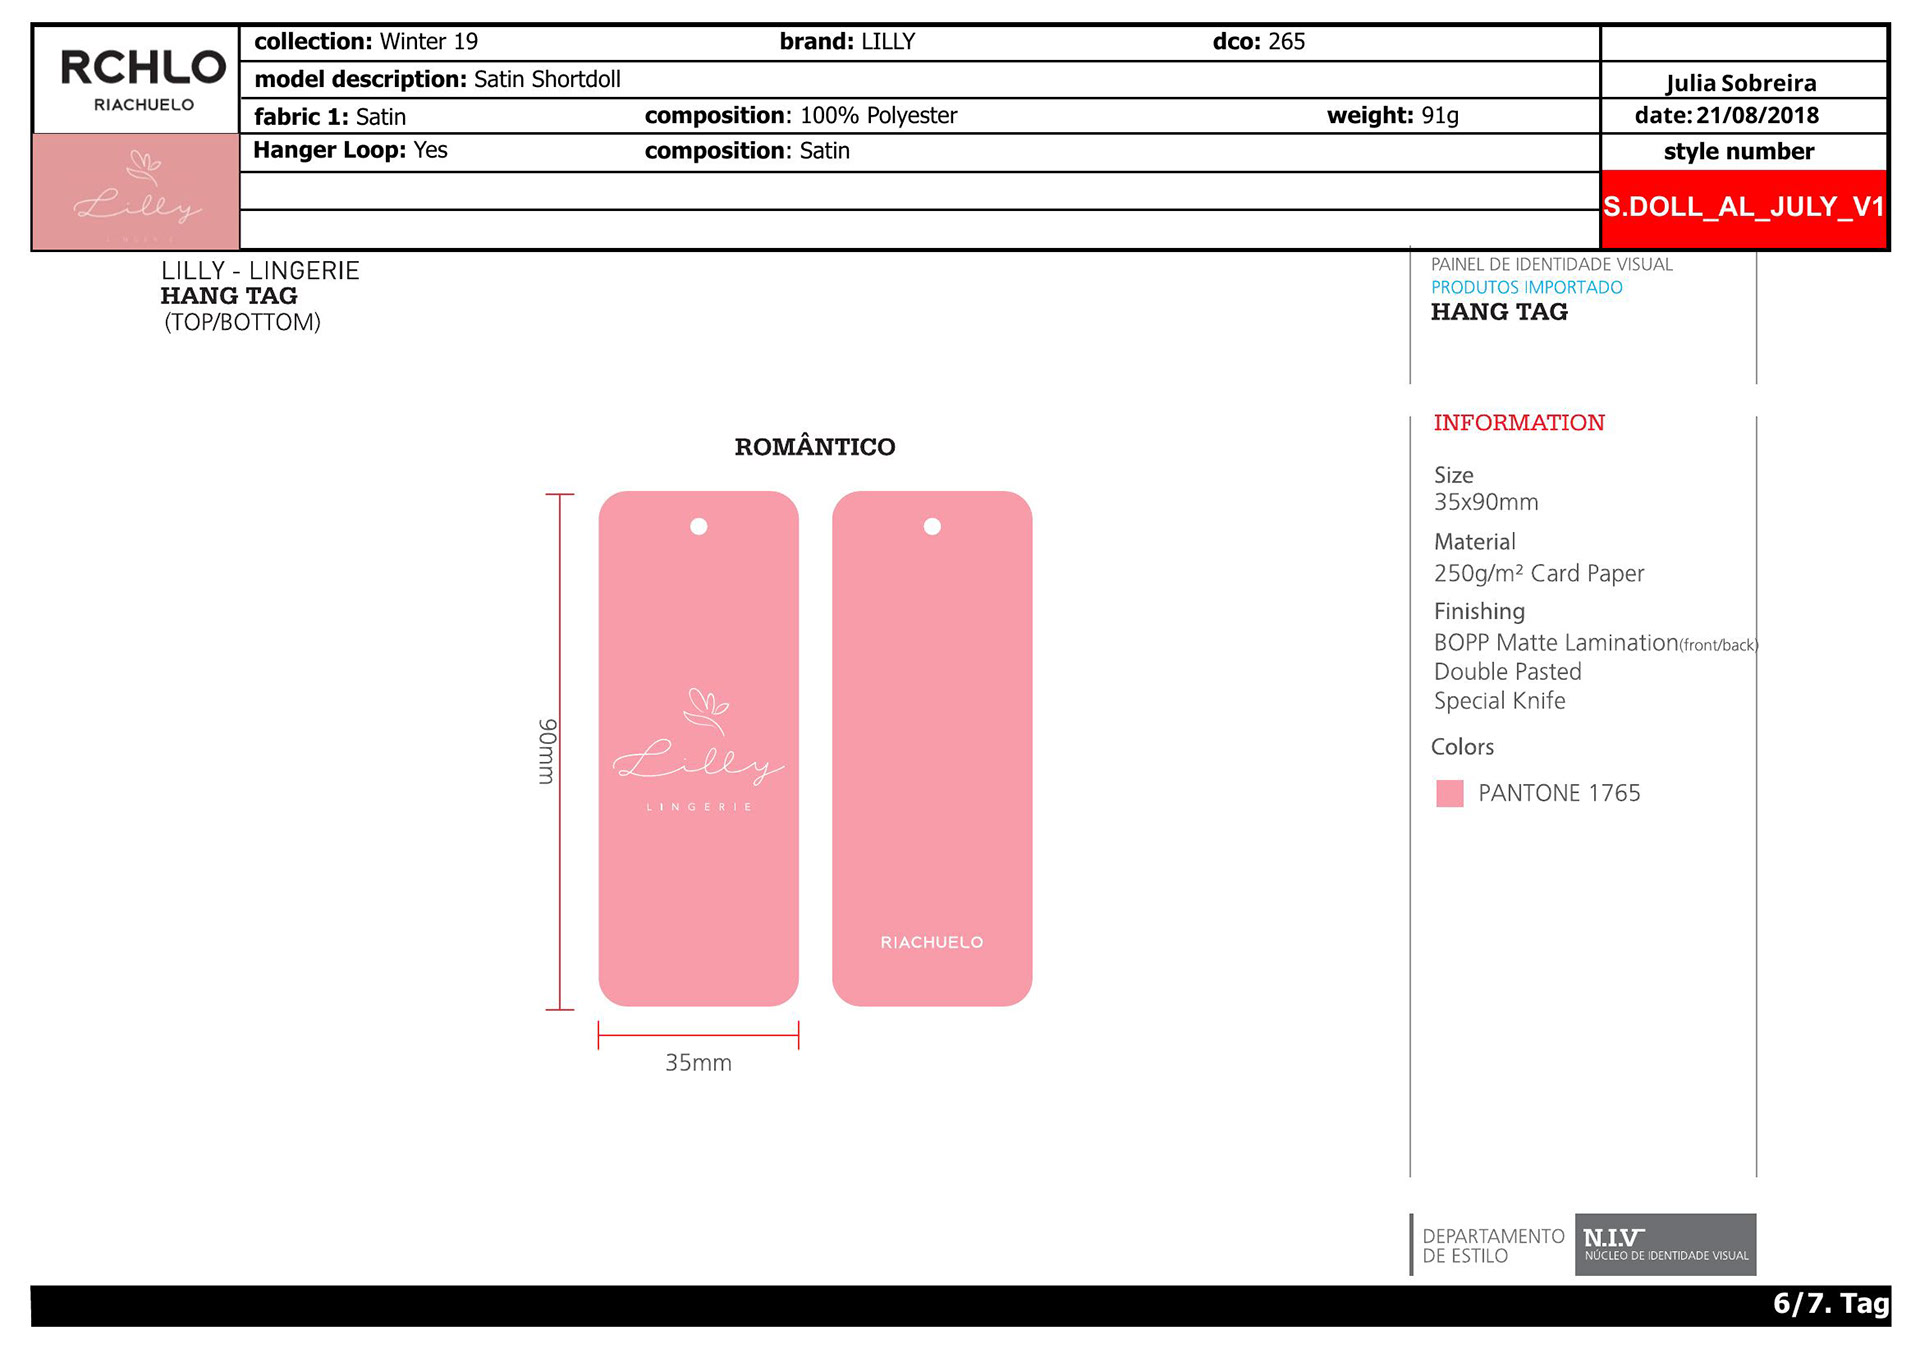Click the 90mm vertical dimension label
Screen dimensions: 1920x1358
547,751
